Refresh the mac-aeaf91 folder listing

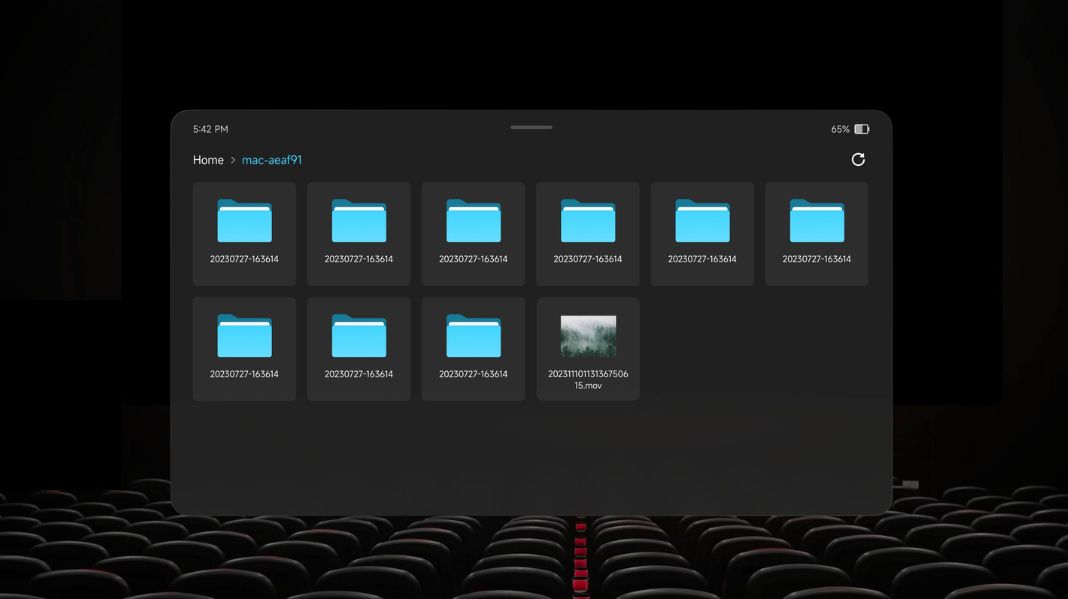[858, 159]
